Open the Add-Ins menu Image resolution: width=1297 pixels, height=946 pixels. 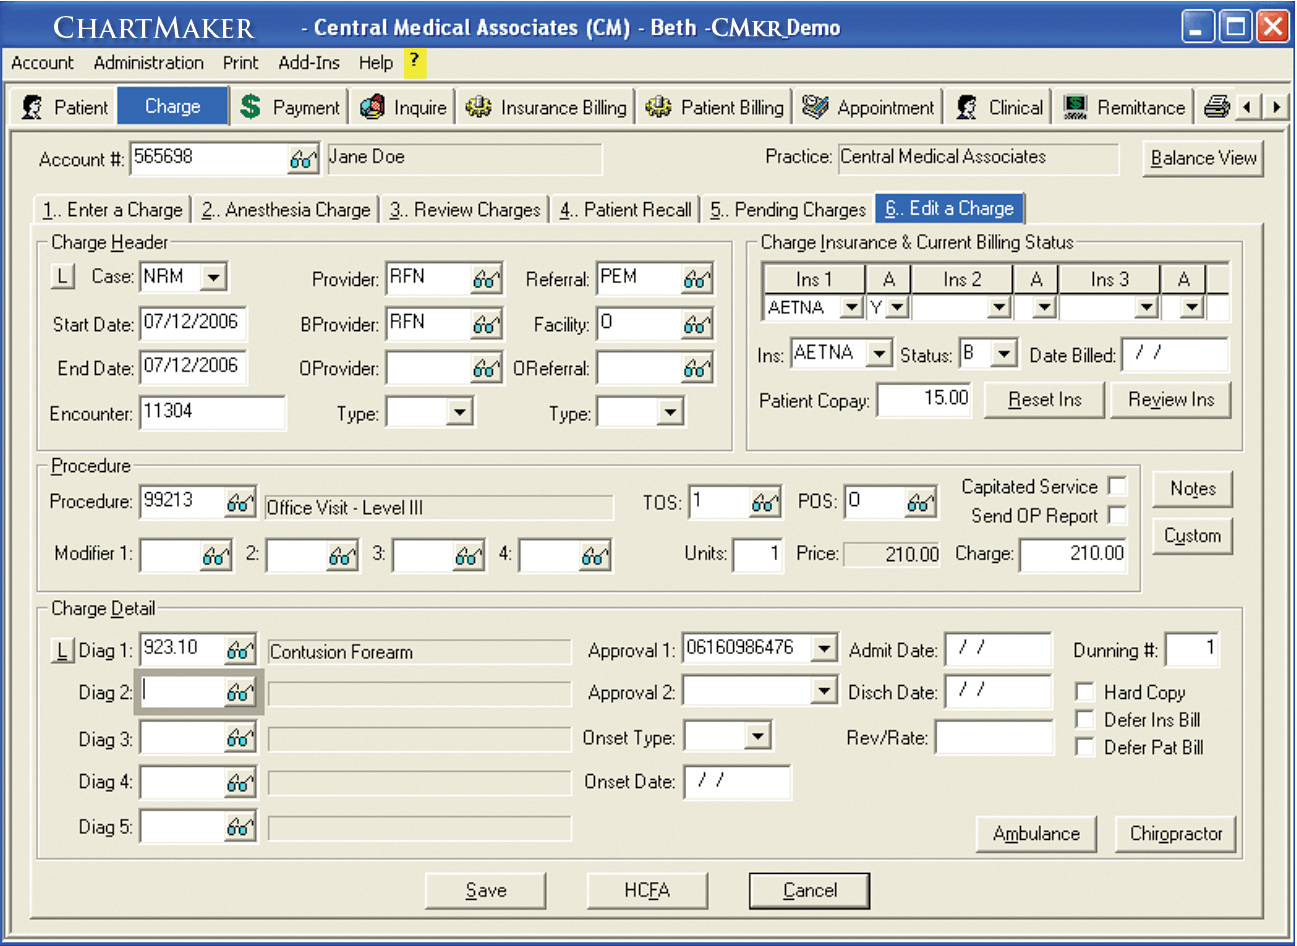point(309,62)
